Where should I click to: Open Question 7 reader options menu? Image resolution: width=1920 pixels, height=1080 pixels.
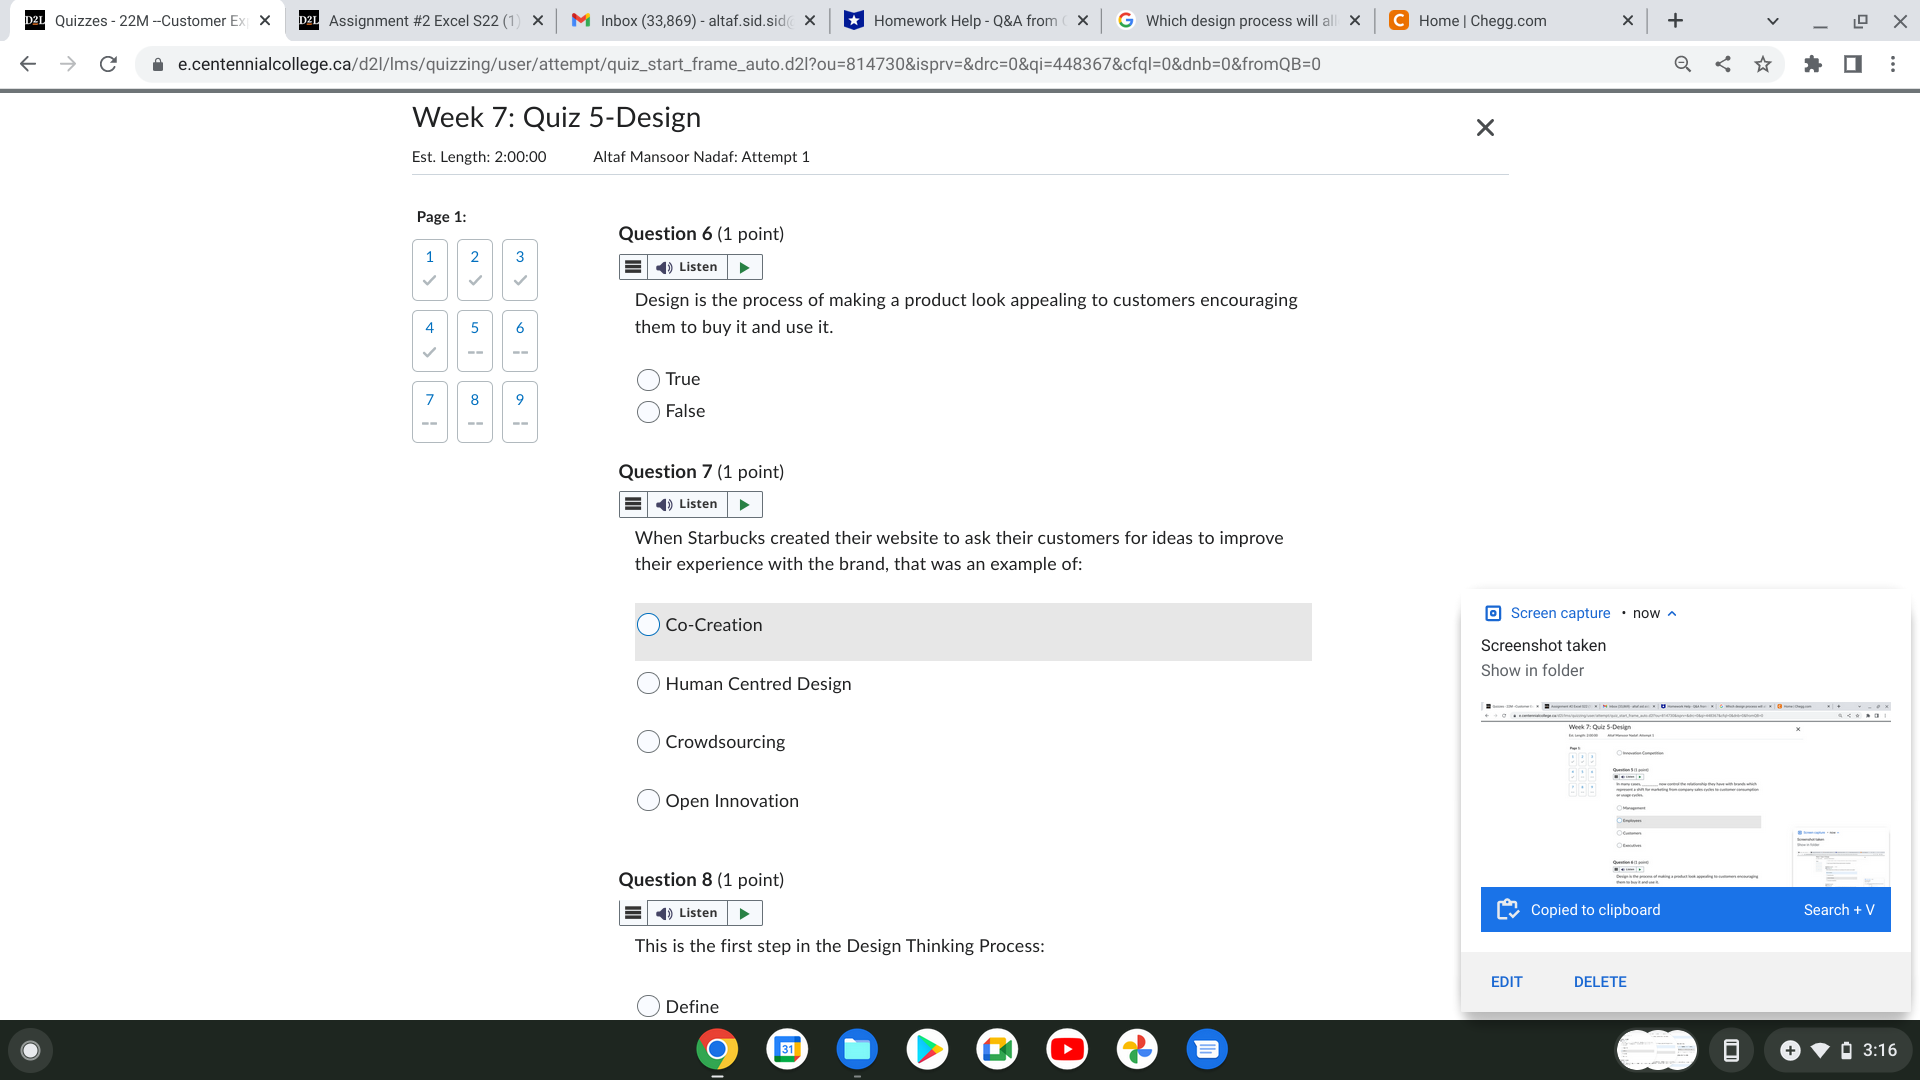coord(633,504)
